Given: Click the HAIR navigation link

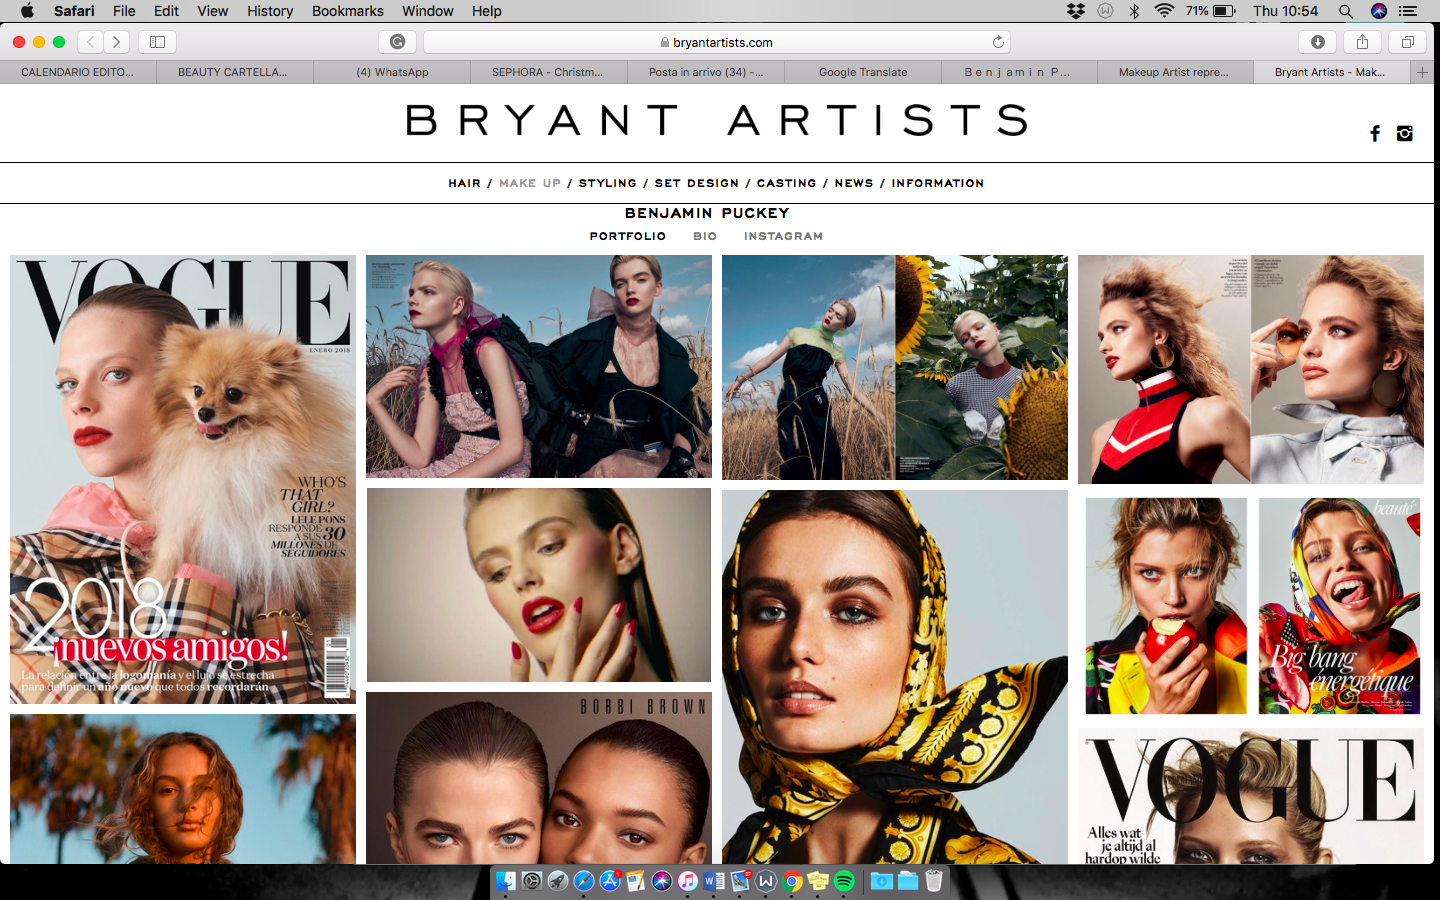Looking at the screenshot, I should (x=465, y=183).
